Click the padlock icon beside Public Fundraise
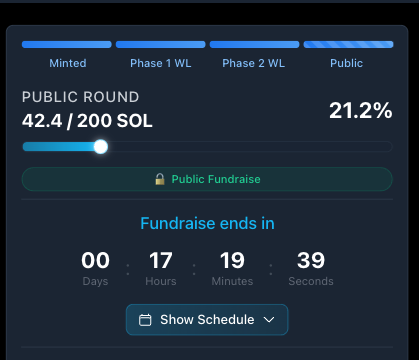 (160, 179)
